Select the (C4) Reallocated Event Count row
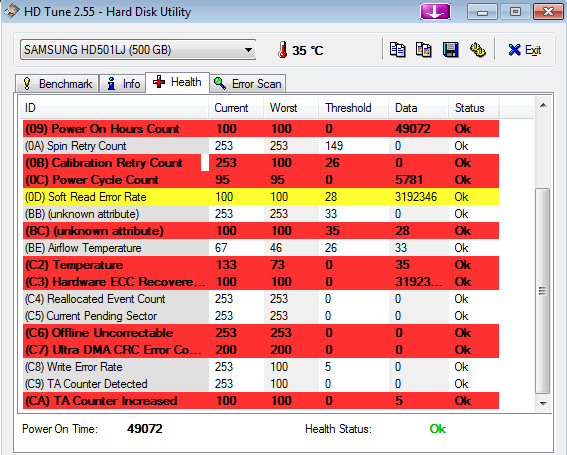567x455 pixels. pos(261,299)
